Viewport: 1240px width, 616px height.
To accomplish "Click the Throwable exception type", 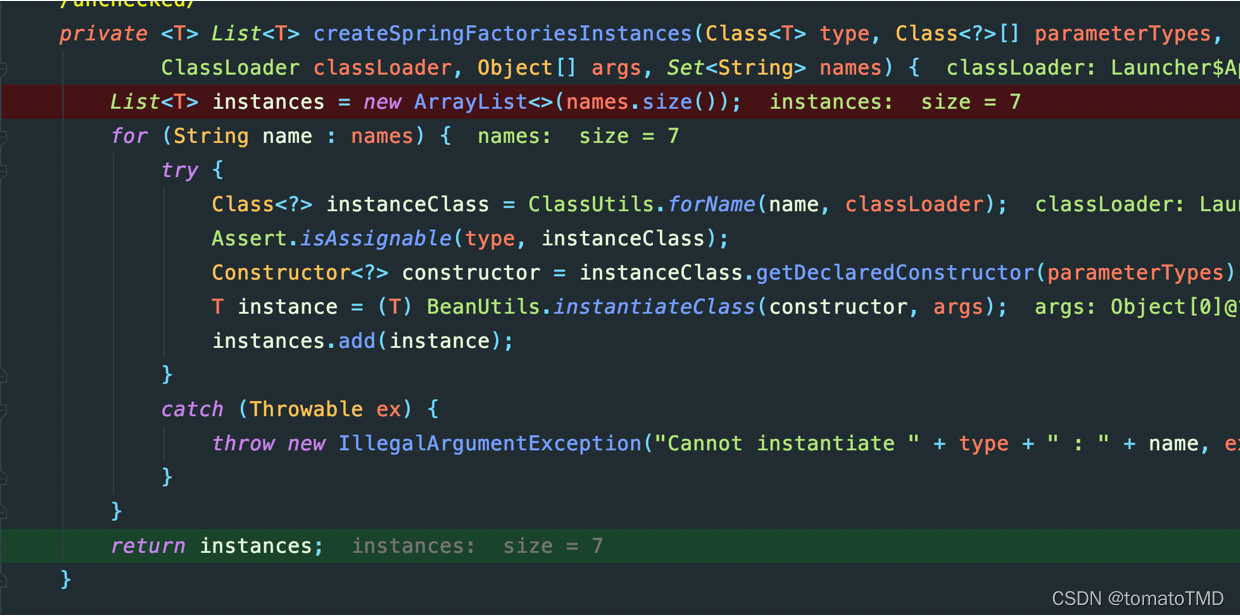I will pyautogui.click(x=307, y=409).
